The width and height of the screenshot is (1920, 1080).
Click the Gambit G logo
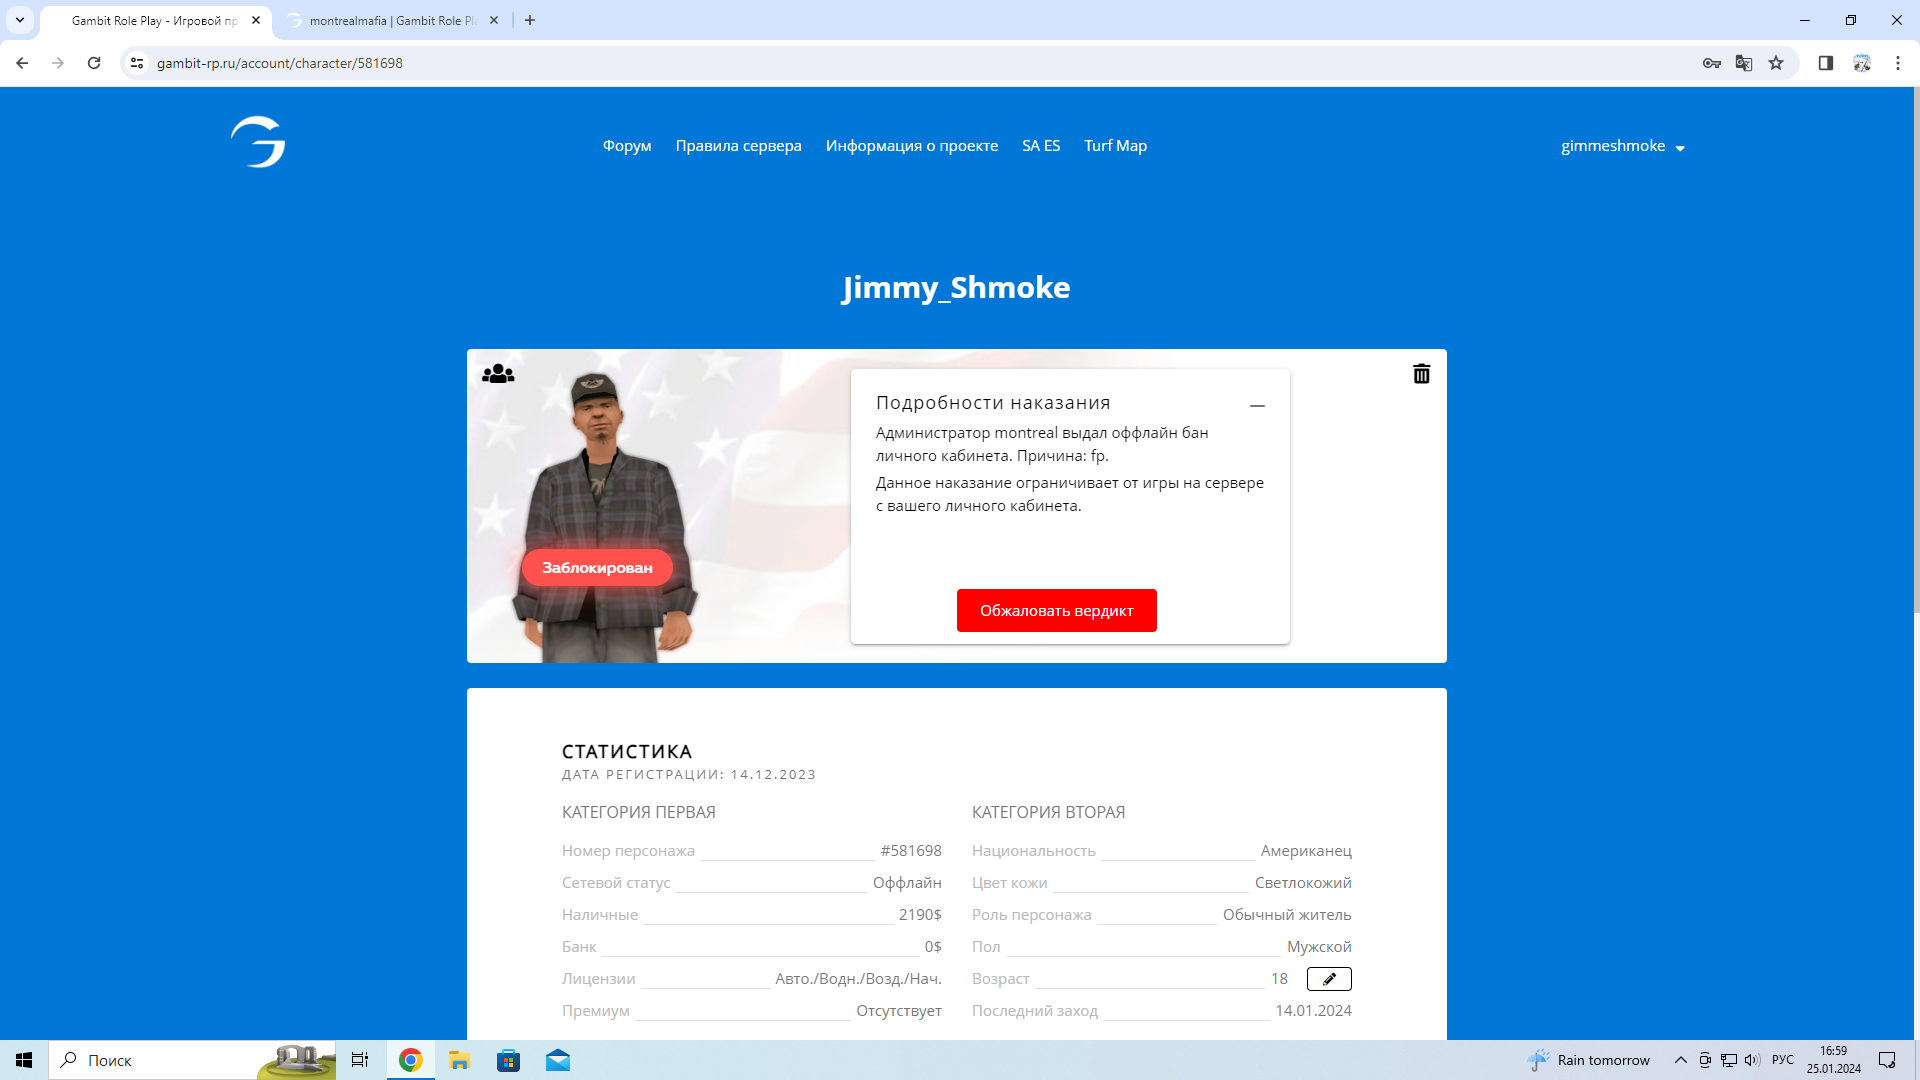tap(258, 142)
